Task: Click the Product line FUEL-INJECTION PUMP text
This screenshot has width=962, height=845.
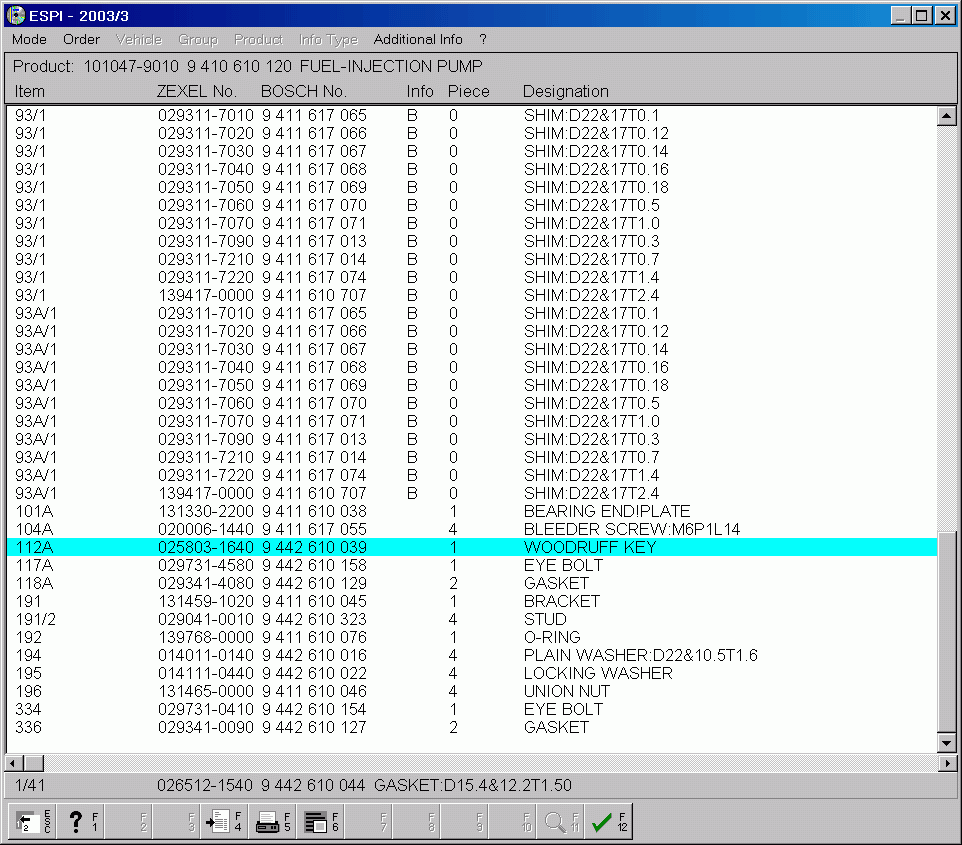Action: click(391, 66)
